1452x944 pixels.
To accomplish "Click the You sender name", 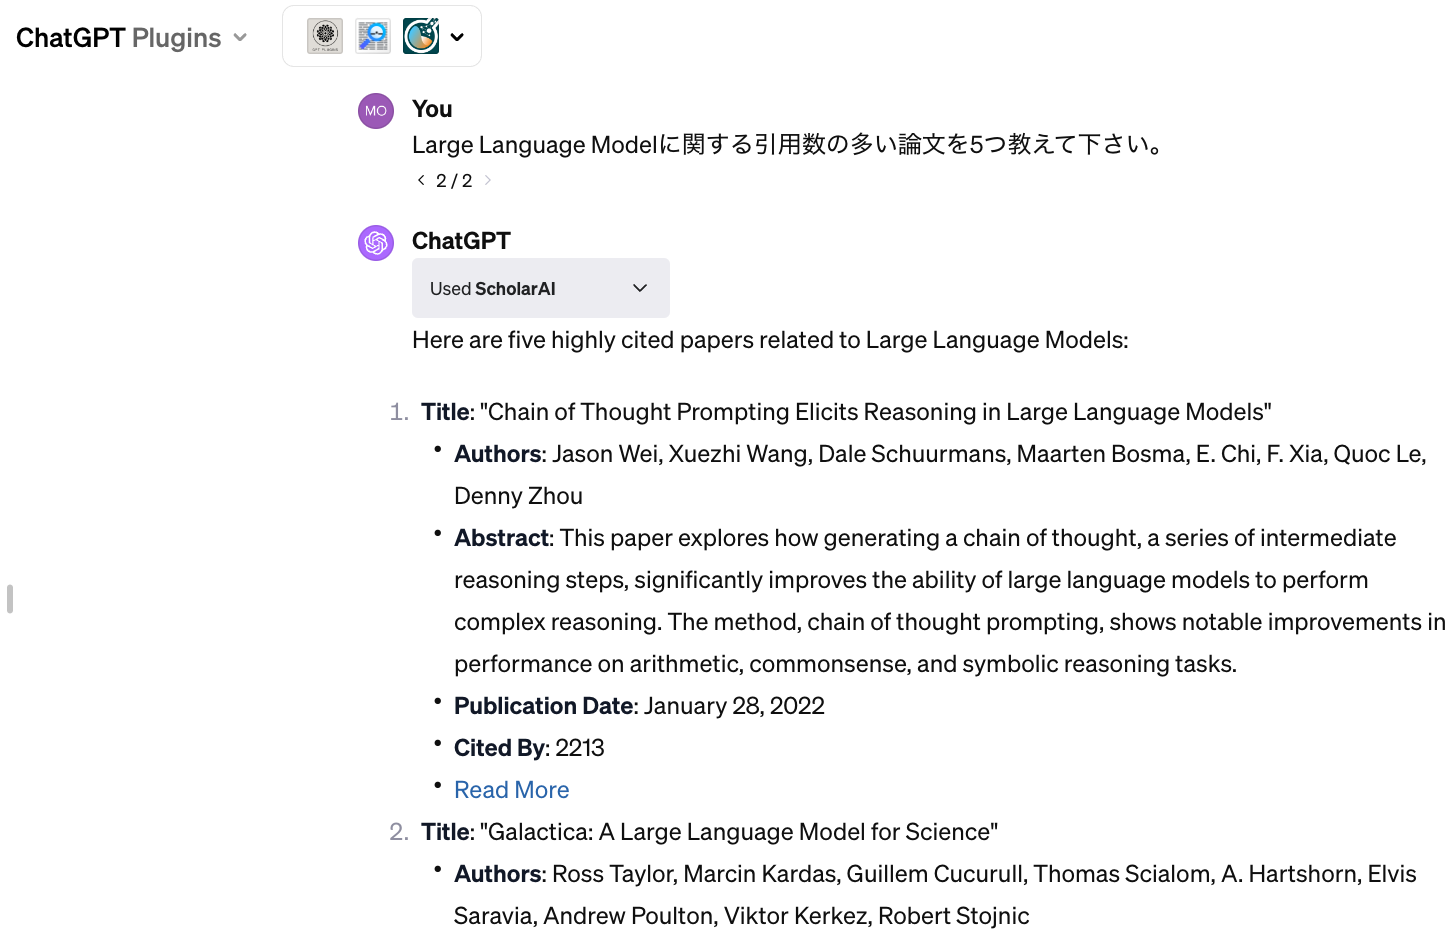I will coord(432,109).
